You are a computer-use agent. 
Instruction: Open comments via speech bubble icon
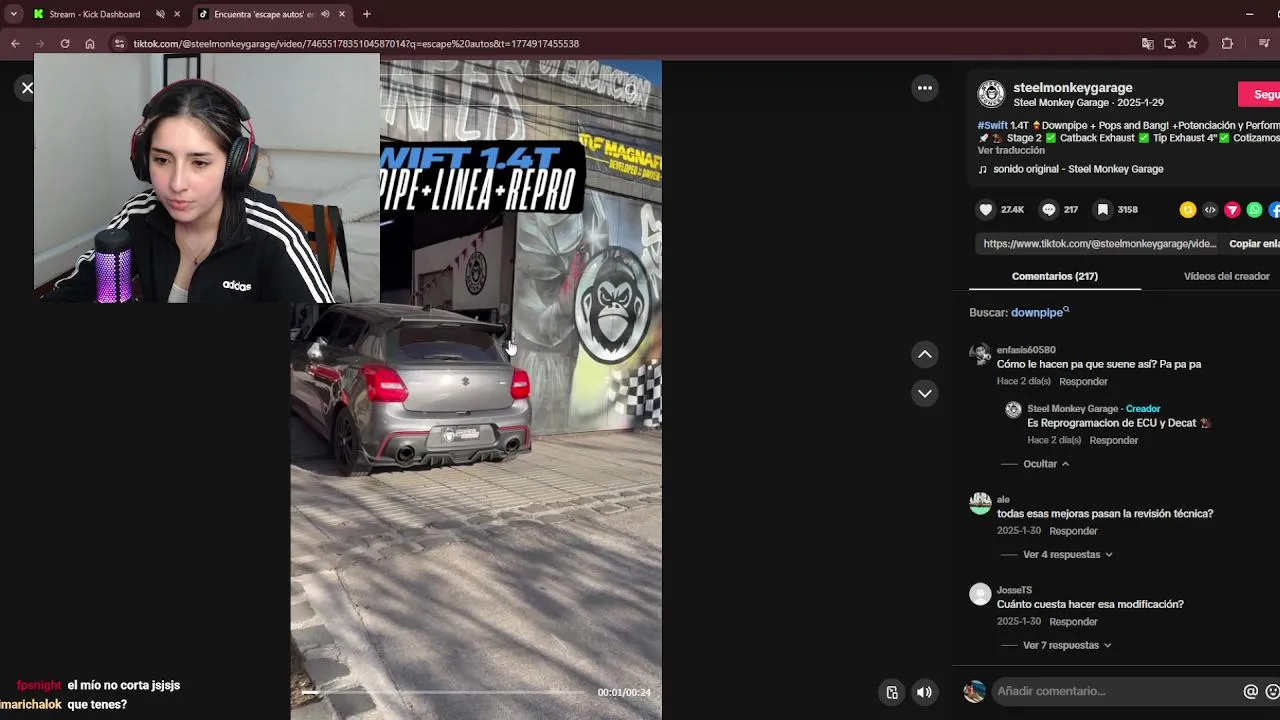1048,209
